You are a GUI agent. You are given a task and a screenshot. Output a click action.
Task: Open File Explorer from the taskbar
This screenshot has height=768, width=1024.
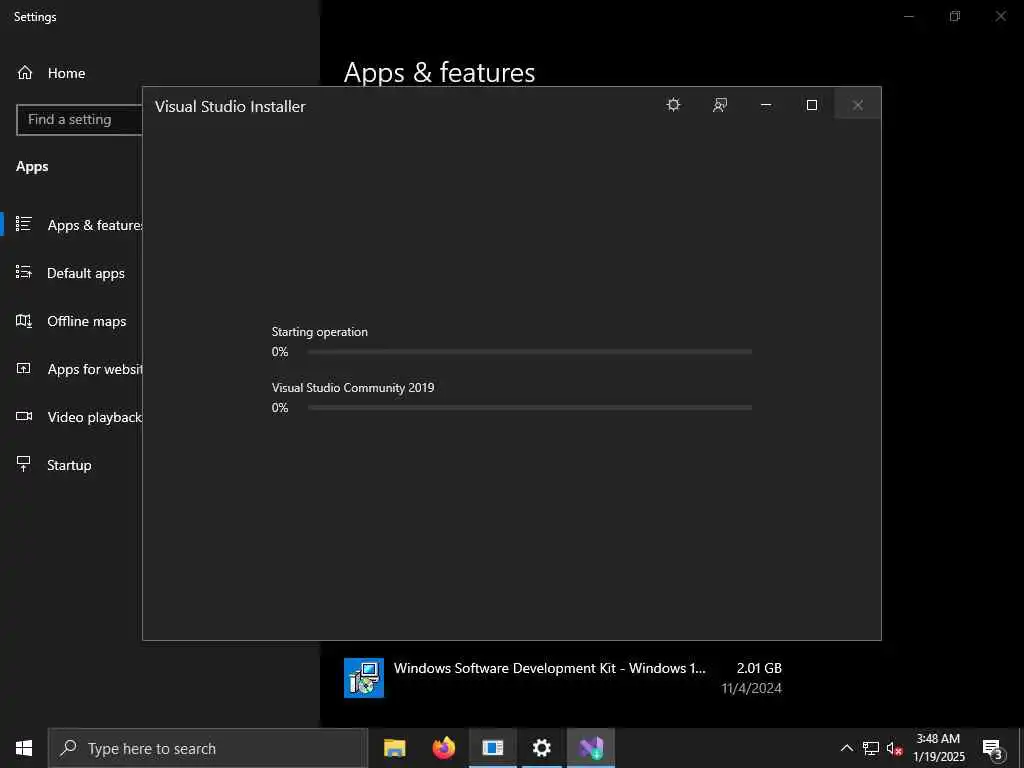click(x=394, y=748)
